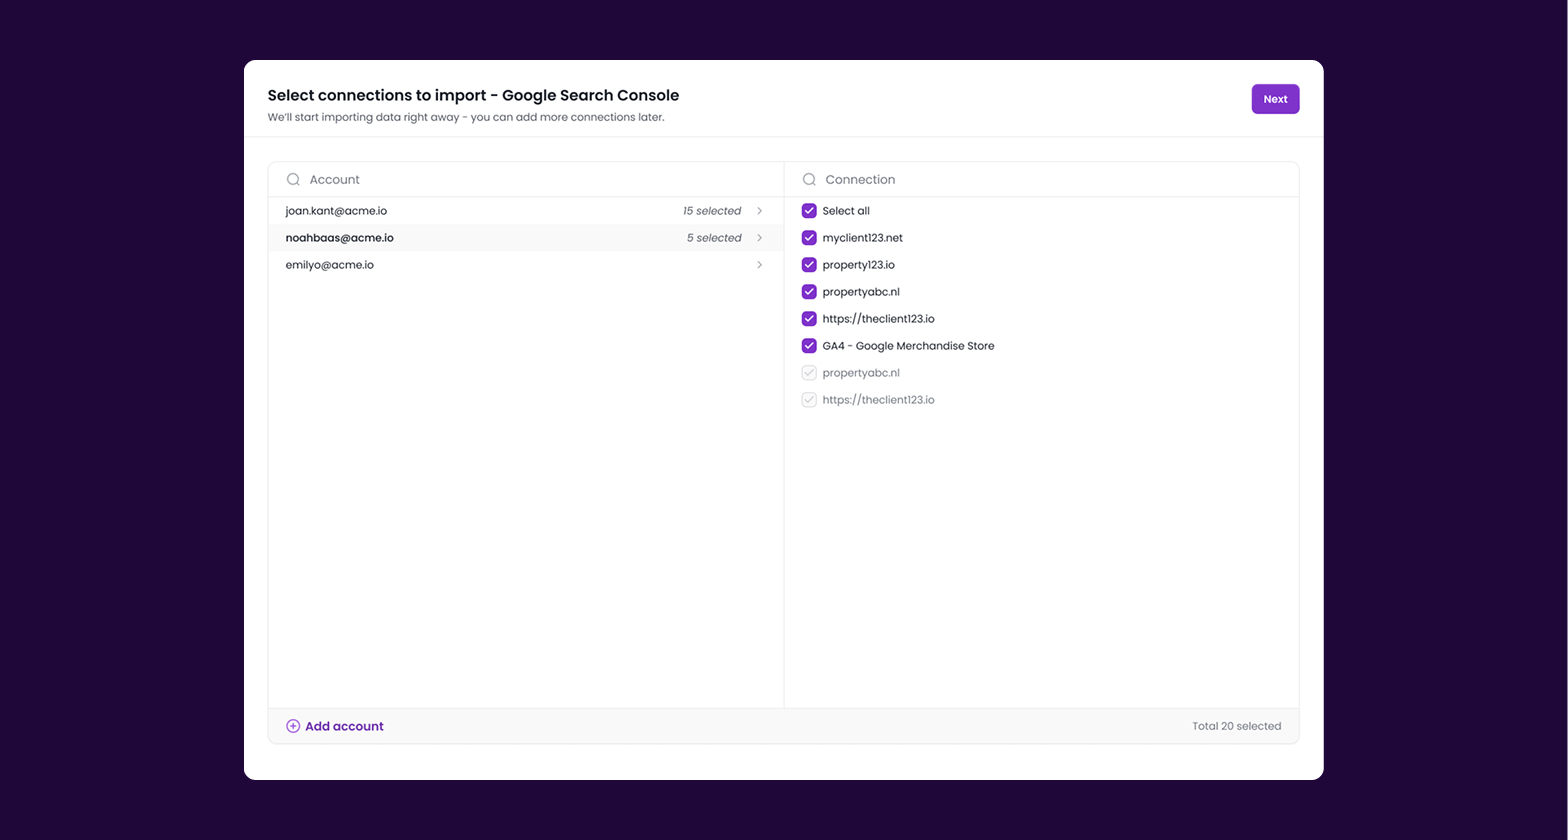This screenshot has height=840, width=1568.
Task: Uncheck the Select all checkbox
Action: point(809,211)
